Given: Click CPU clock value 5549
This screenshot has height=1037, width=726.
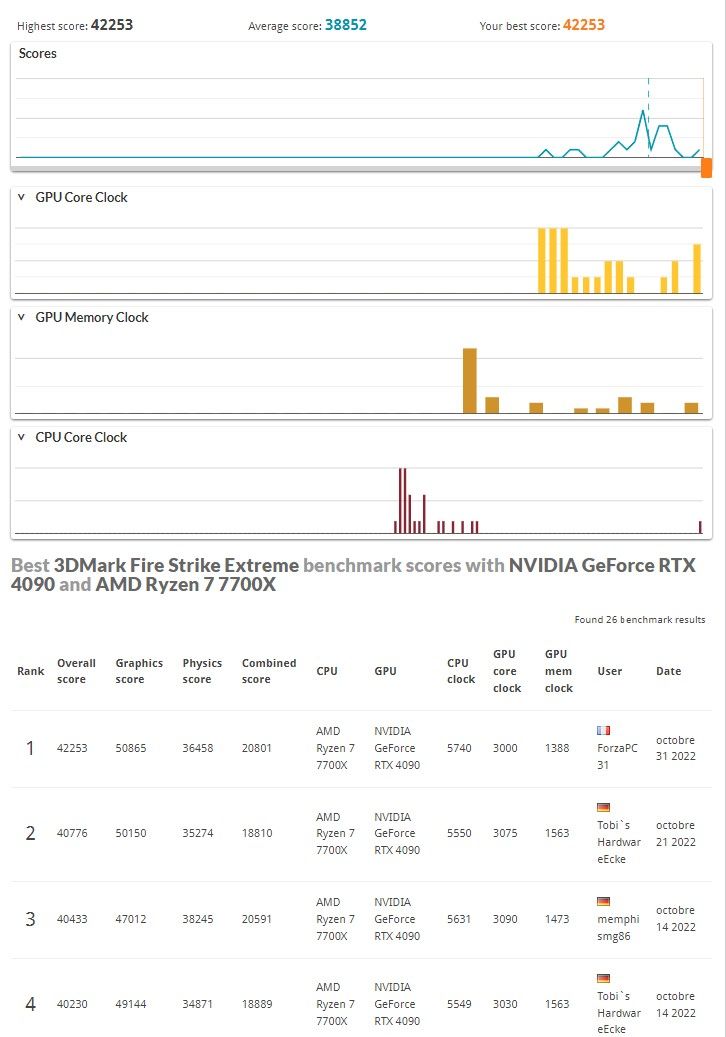Looking at the screenshot, I should tap(459, 1003).
